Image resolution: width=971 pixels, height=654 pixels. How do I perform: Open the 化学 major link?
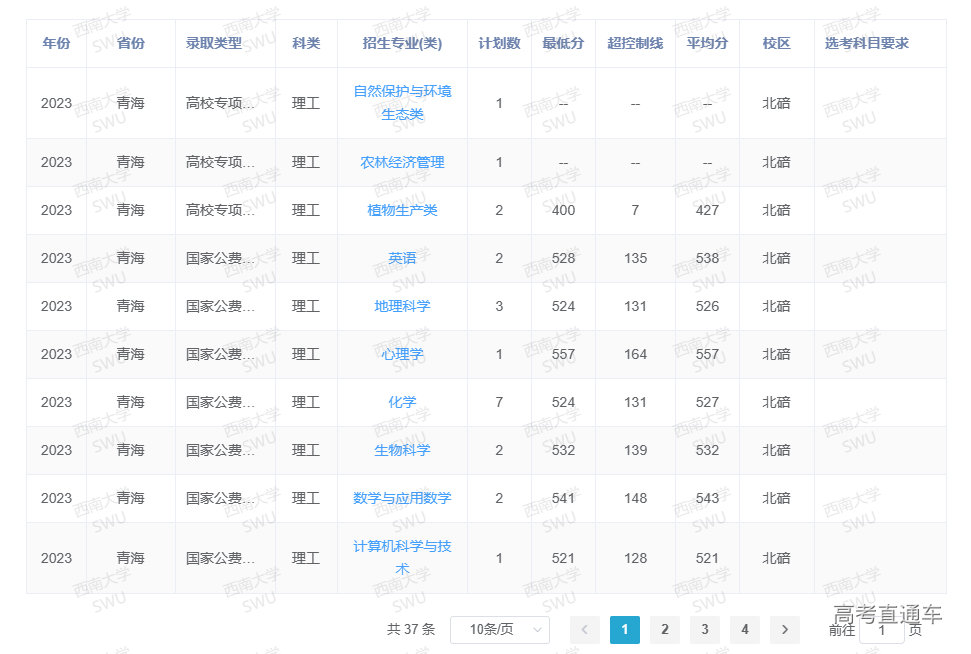401,402
